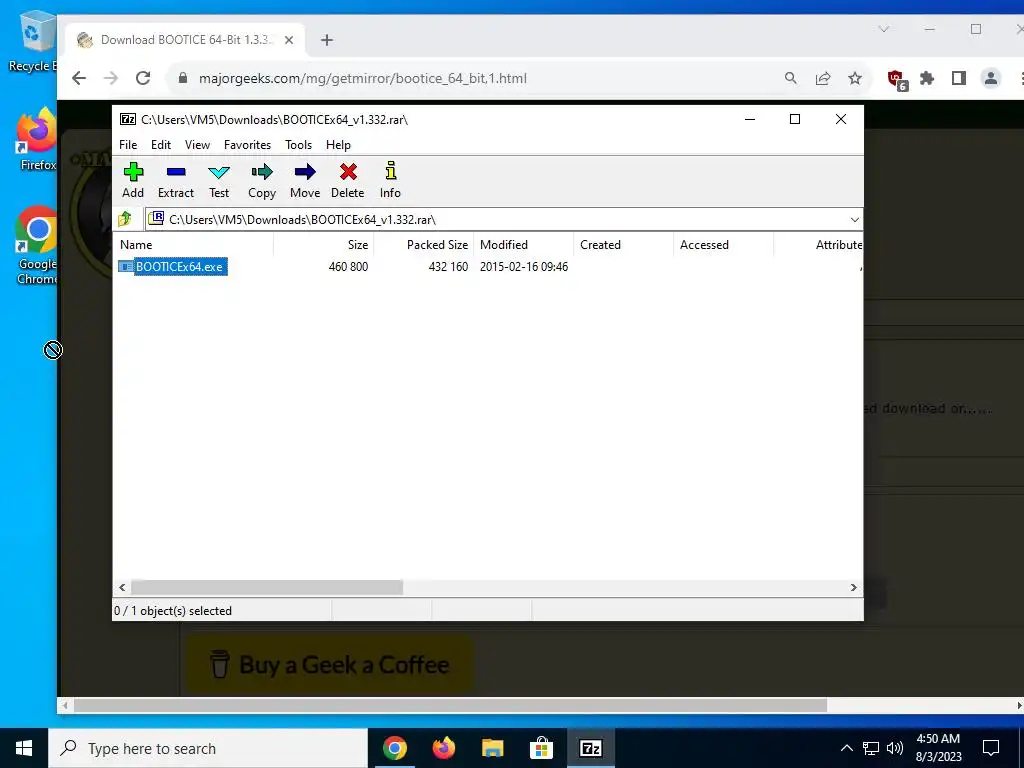Image resolution: width=1024 pixels, height=768 pixels.
Task: Open the Favorites menu
Action: click(247, 145)
